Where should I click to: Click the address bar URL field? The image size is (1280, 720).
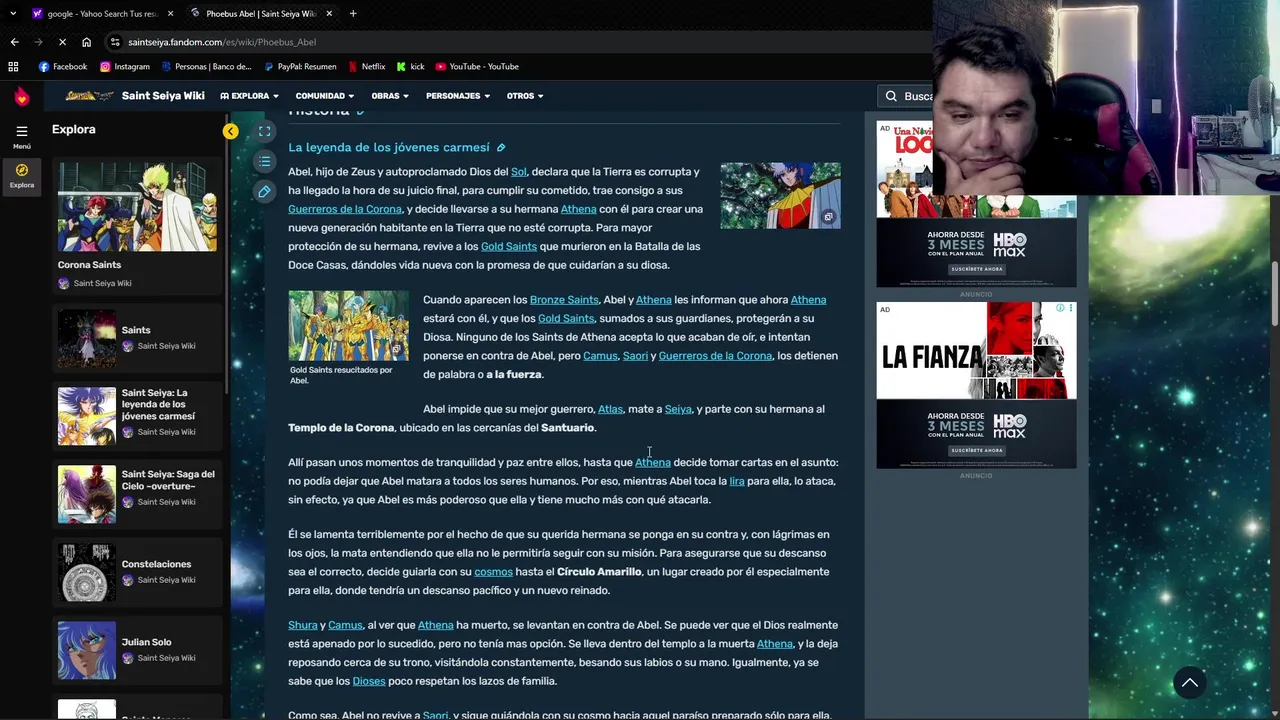click(x=520, y=42)
